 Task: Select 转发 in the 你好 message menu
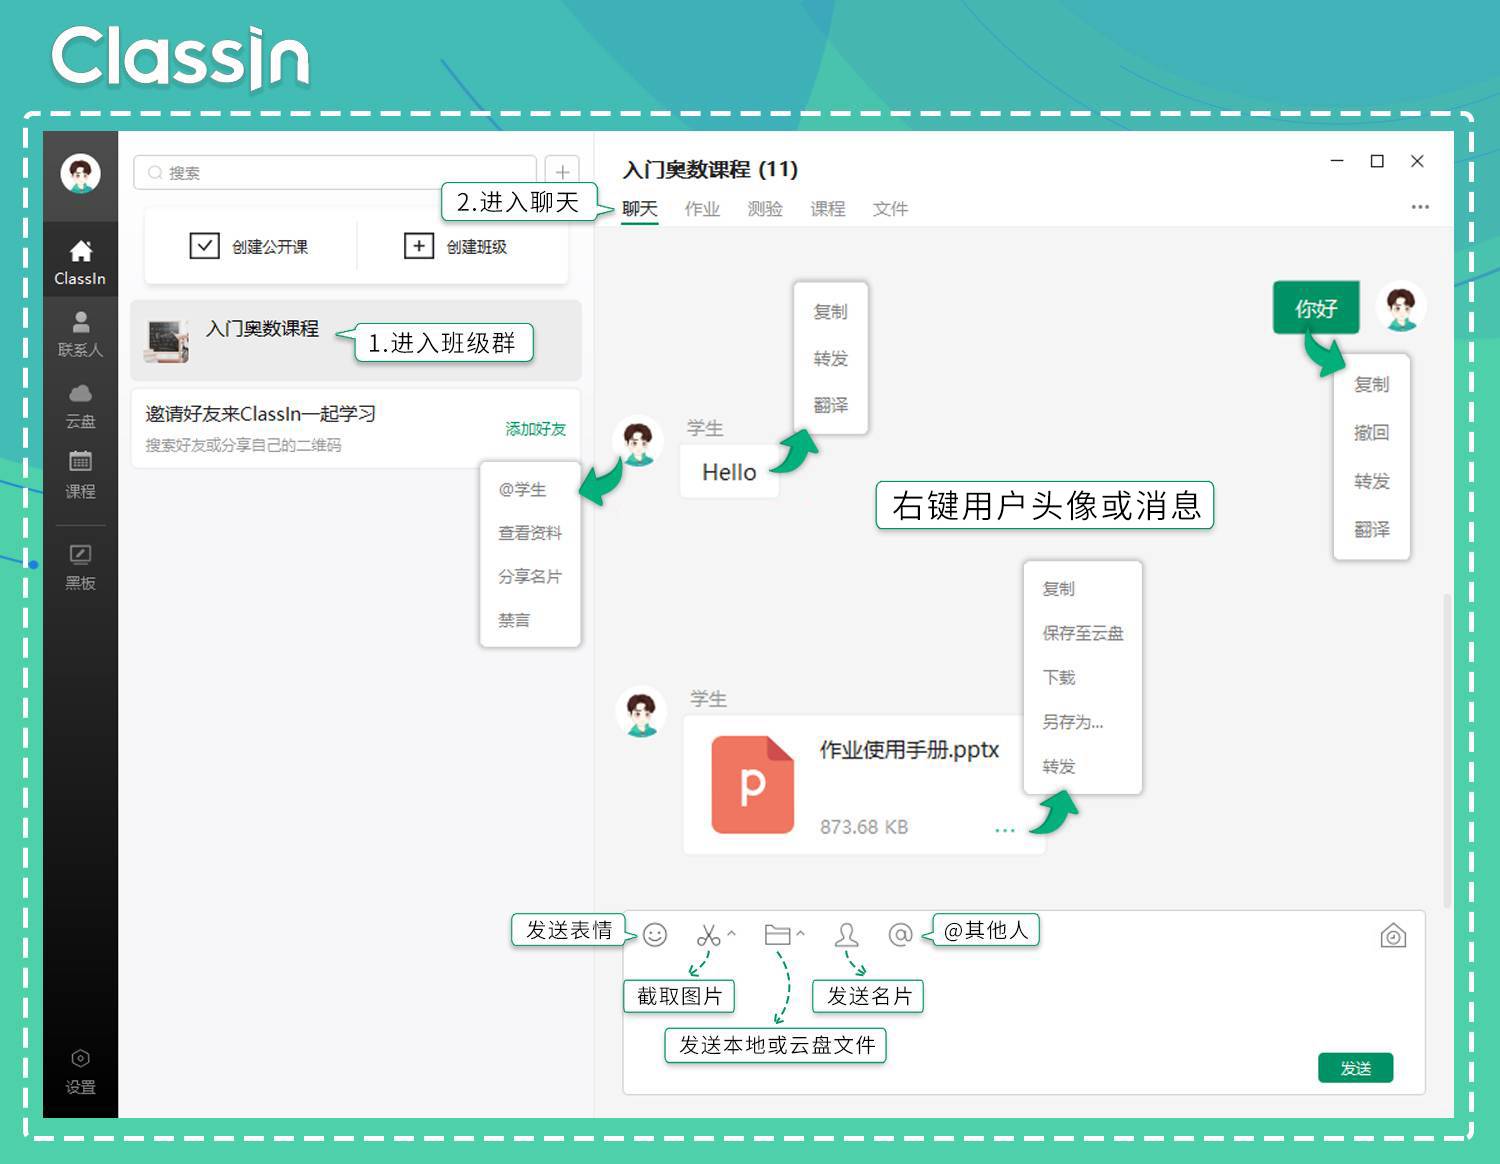pos(1372,481)
